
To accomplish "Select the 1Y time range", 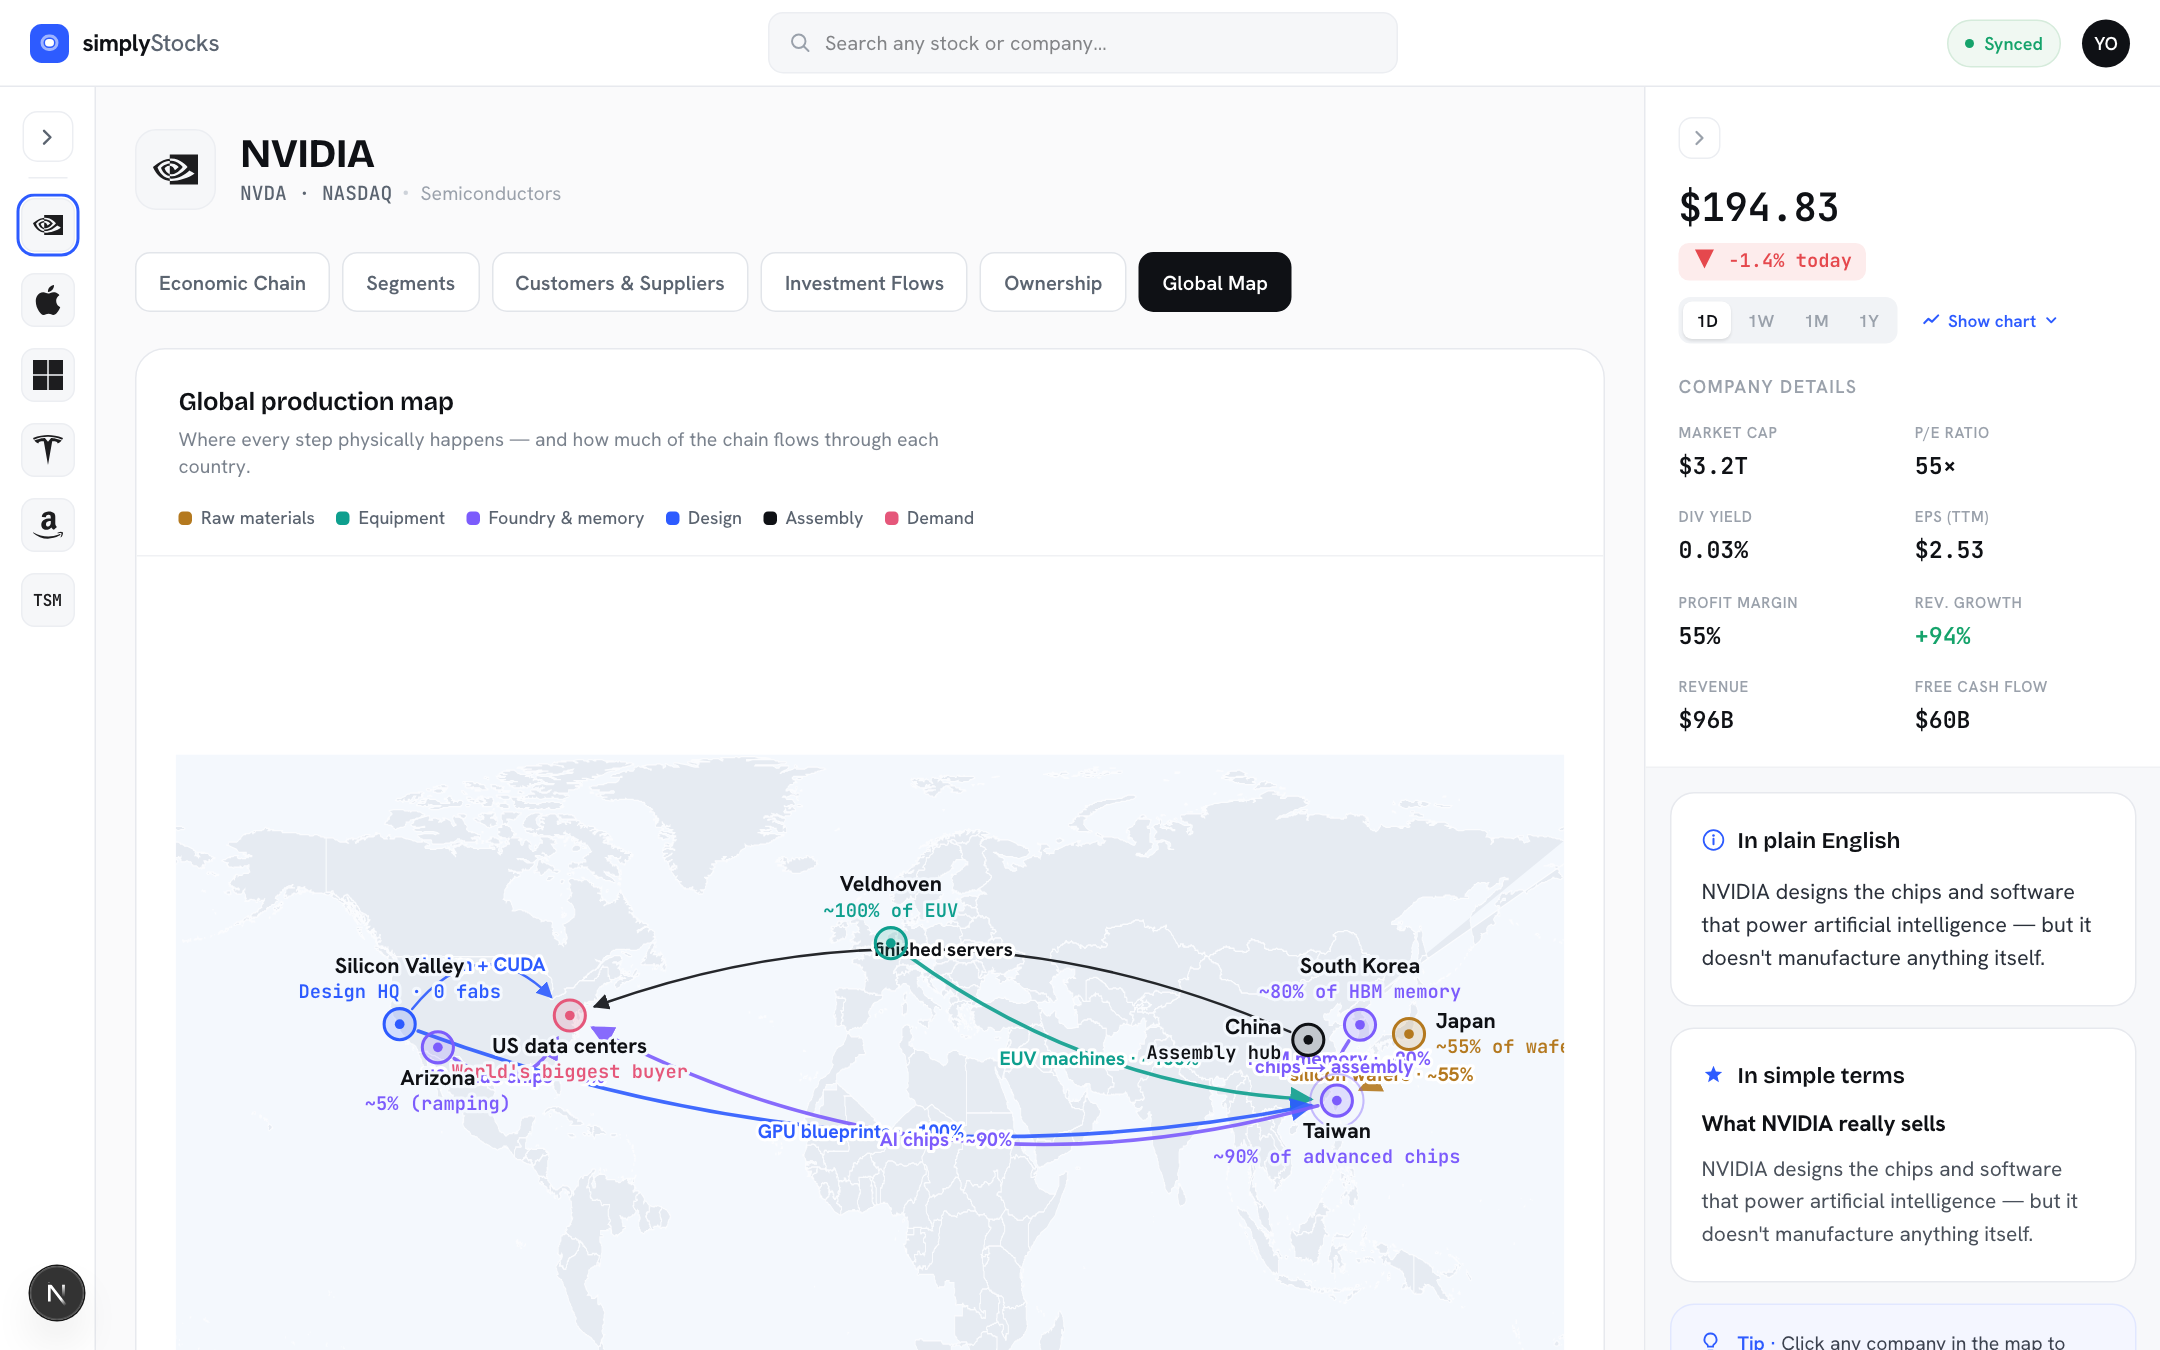I will click(x=1869, y=321).
